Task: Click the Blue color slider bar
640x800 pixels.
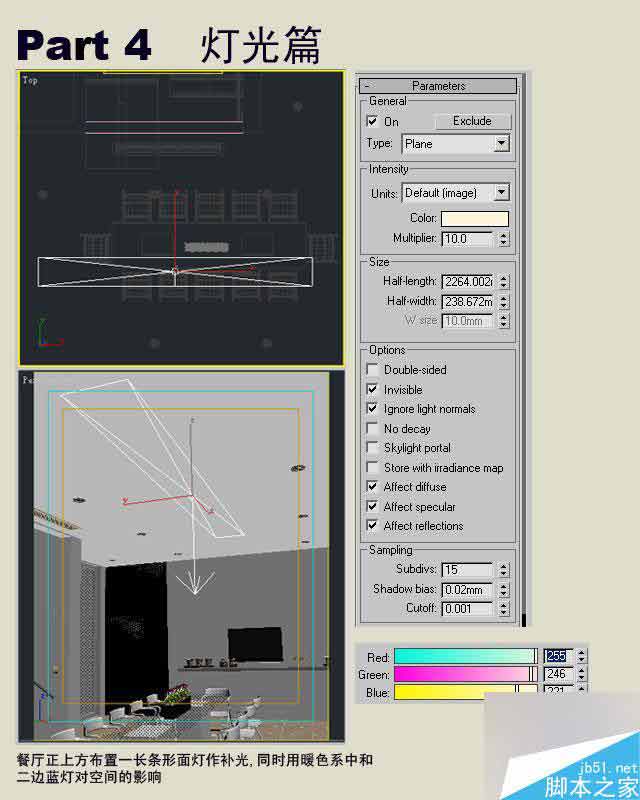Action: (466, 692)
